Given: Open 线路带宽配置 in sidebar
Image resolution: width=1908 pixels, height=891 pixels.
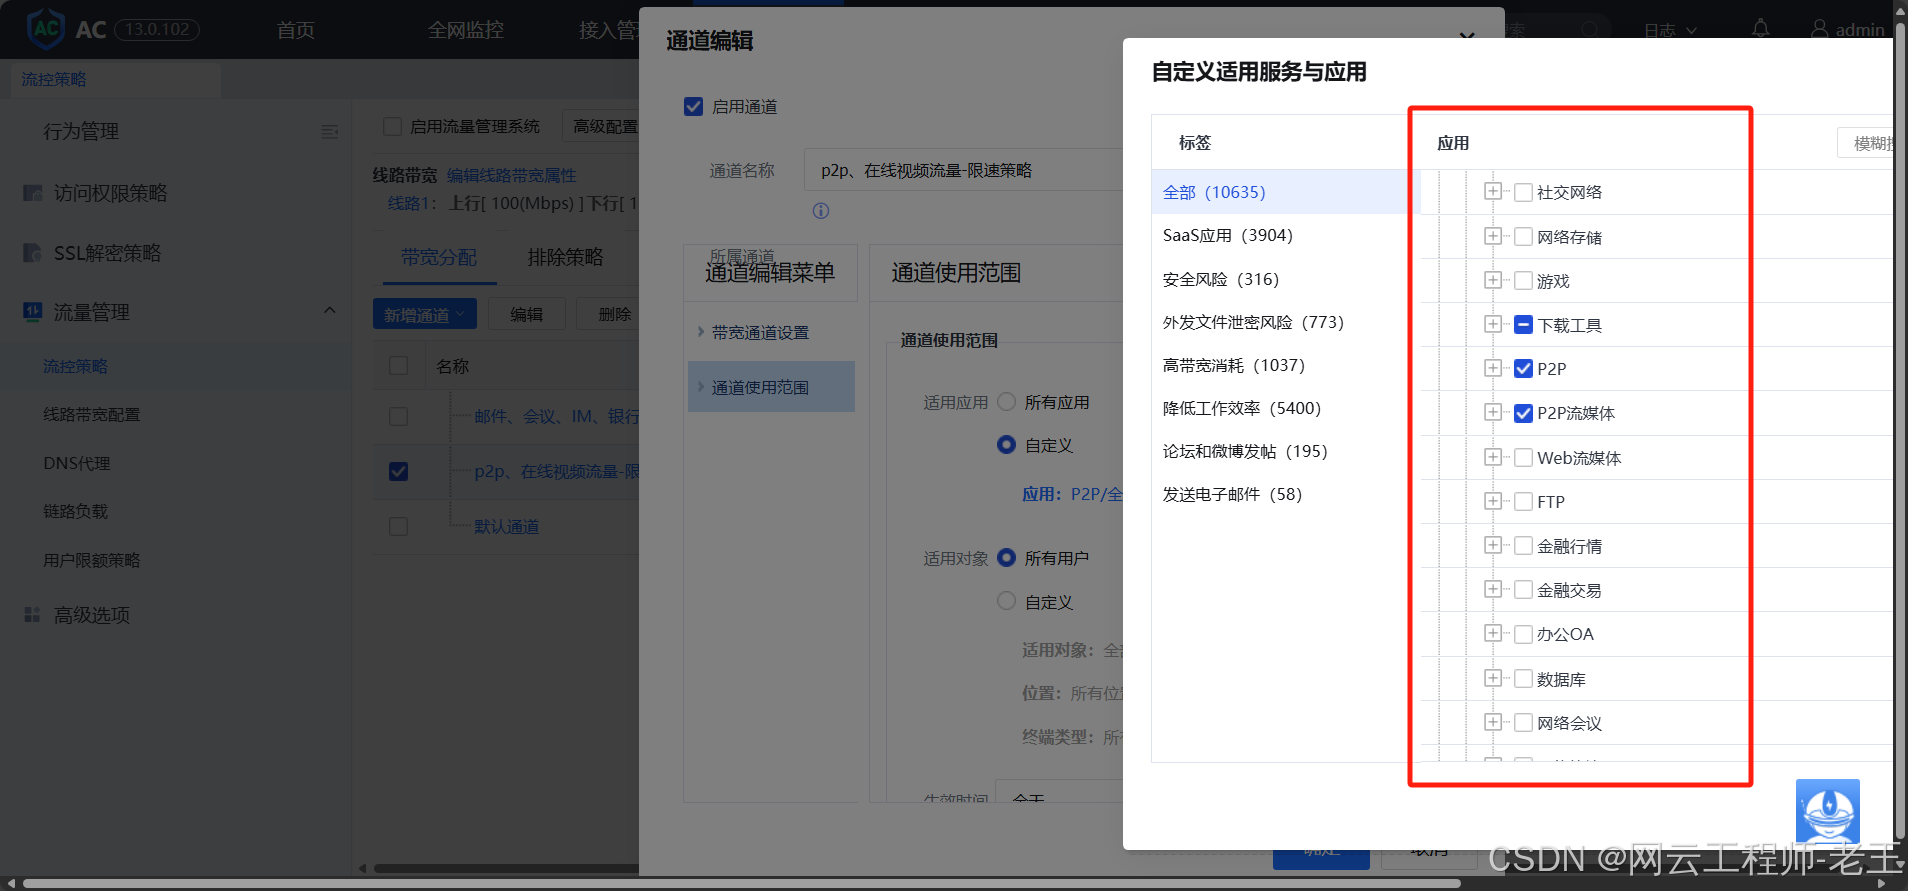Looking at the screenshot, I should point(92,414).
